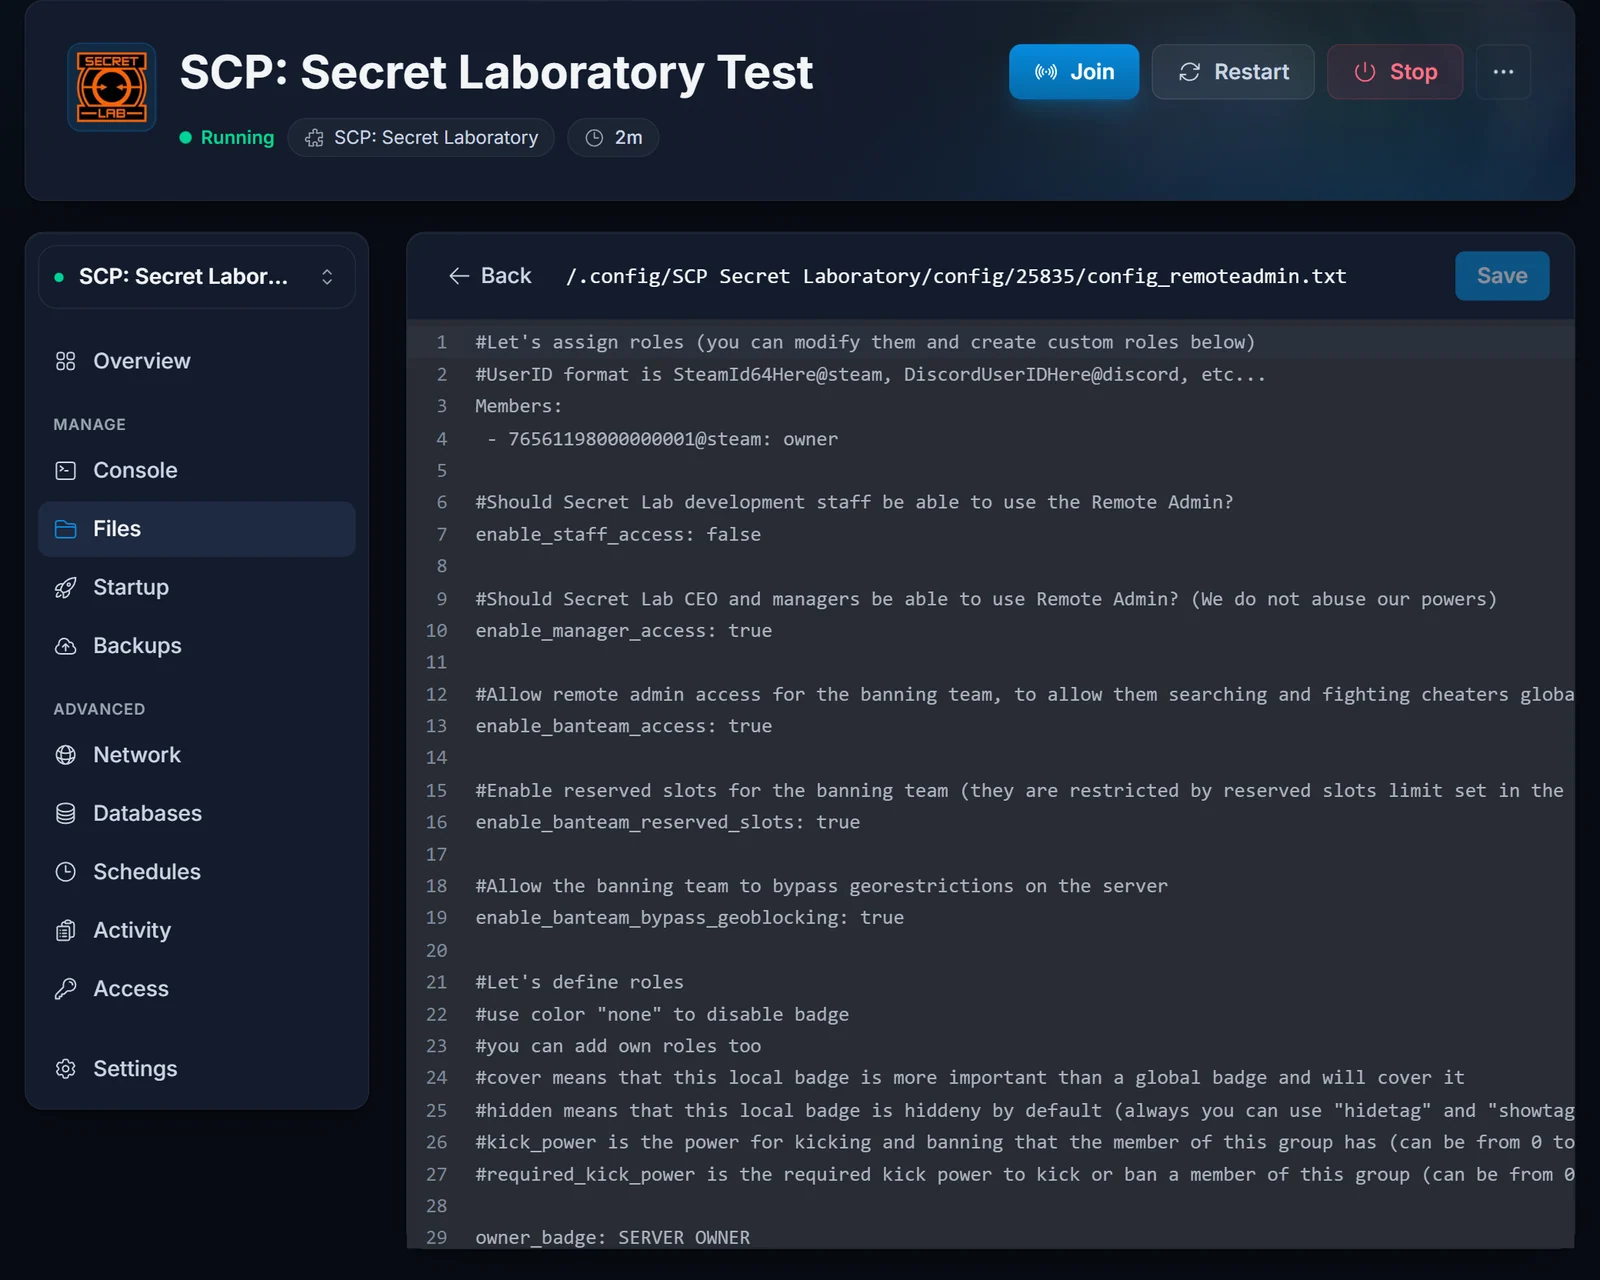
Task: Place cursor on enable_staff_access: false line
Action: (618, 534)
